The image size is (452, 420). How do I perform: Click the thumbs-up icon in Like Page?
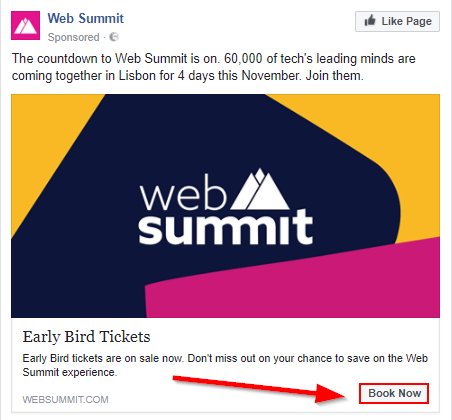(370, 20)
